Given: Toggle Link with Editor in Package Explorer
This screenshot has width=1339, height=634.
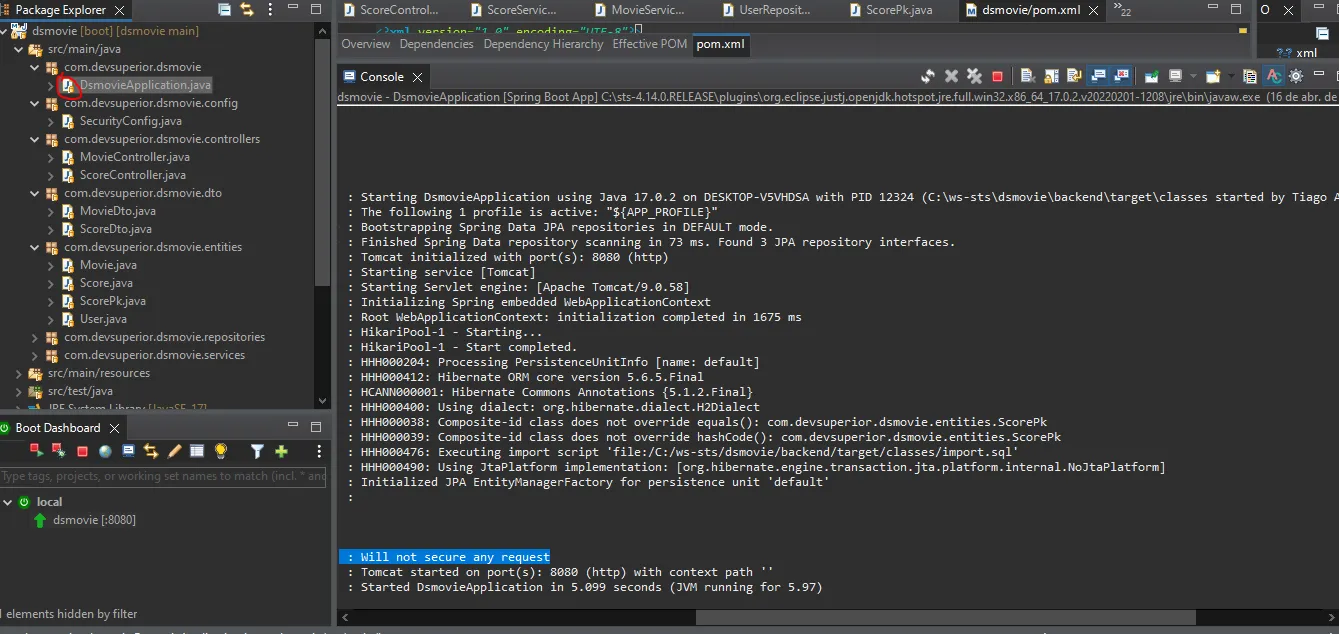Looking at the screenshot, I should pyautogui.click(x=247, y=10).
